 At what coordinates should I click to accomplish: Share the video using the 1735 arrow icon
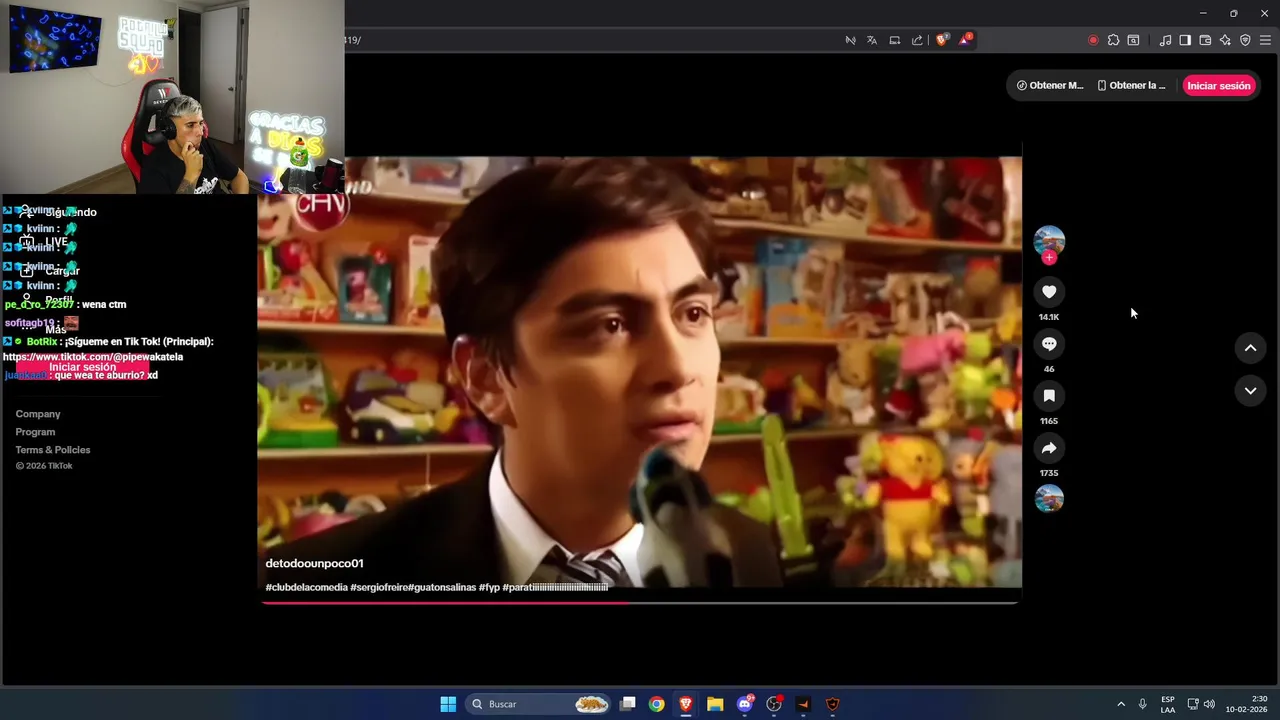[x=1049, y=448]
